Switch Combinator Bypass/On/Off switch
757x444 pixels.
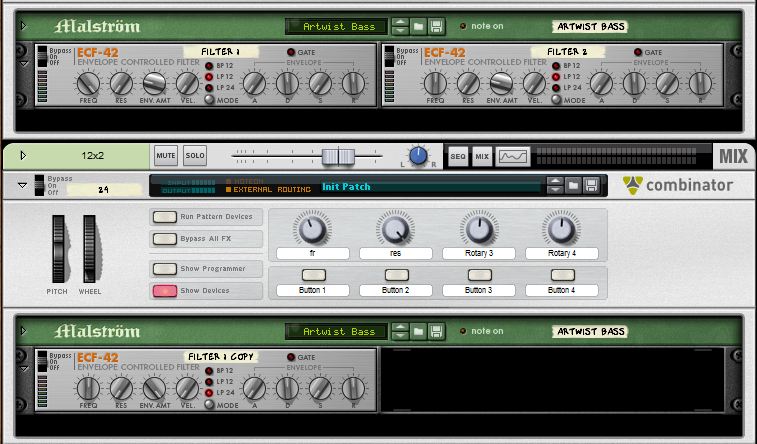39,185
